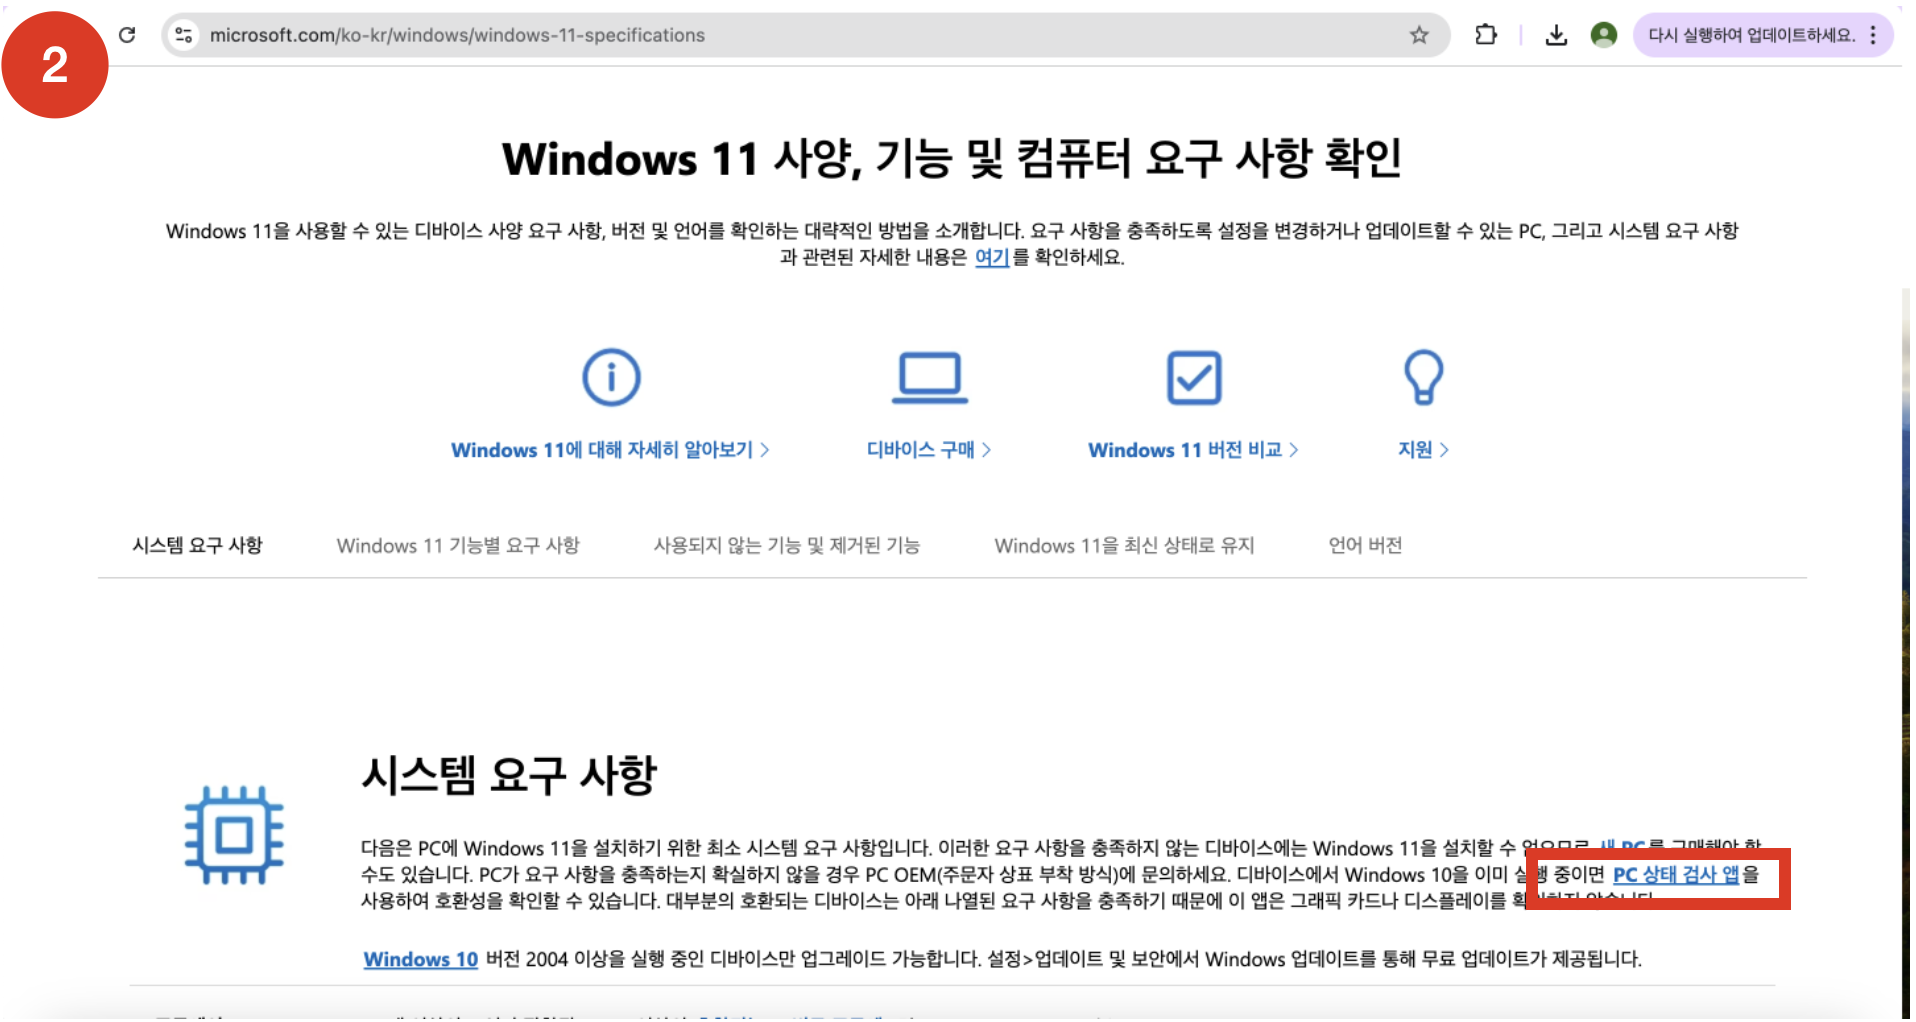Click the relaunch to update button
1916x1022 pixels.
pos(1751,35)
